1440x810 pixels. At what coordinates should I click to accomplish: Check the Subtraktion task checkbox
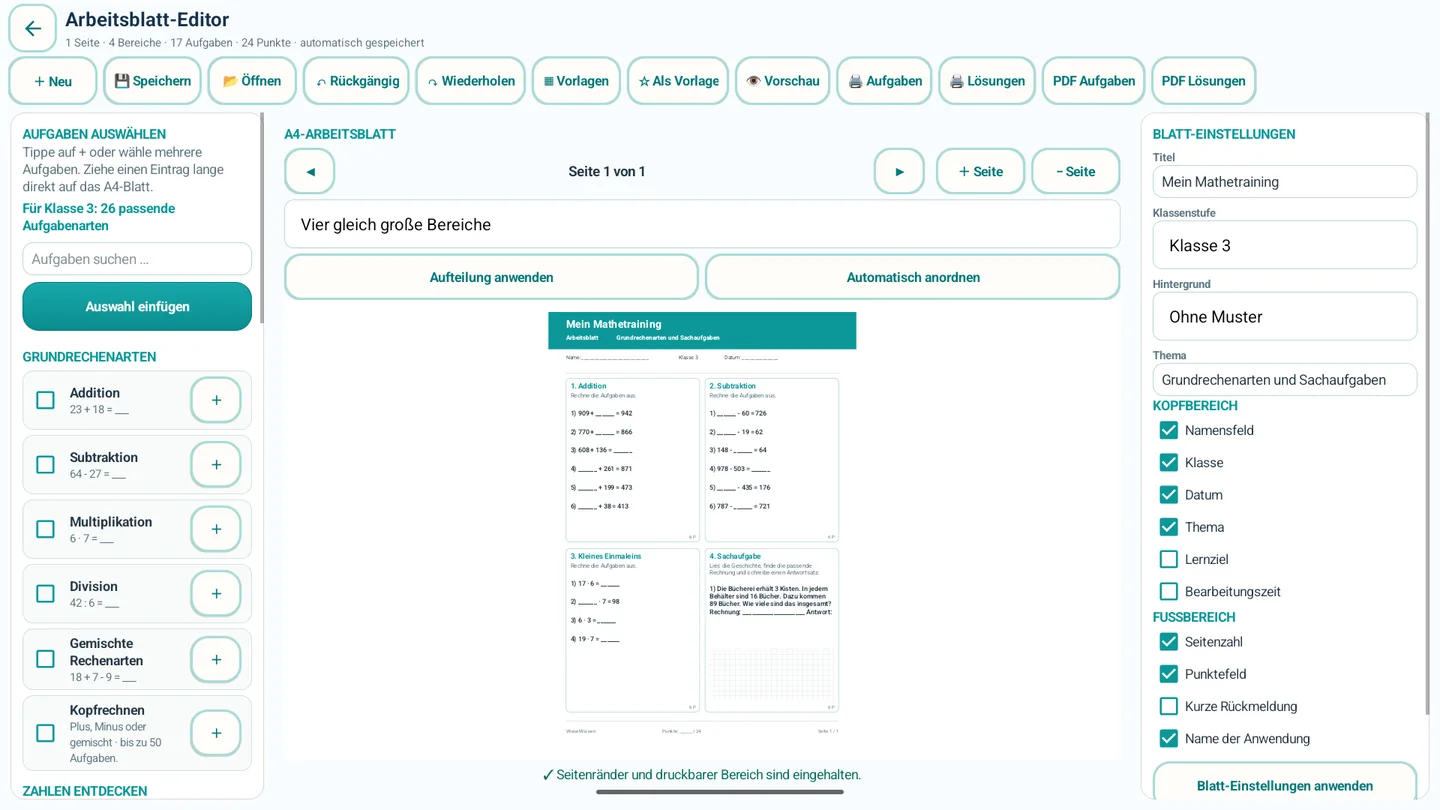(x=45, y=465)
